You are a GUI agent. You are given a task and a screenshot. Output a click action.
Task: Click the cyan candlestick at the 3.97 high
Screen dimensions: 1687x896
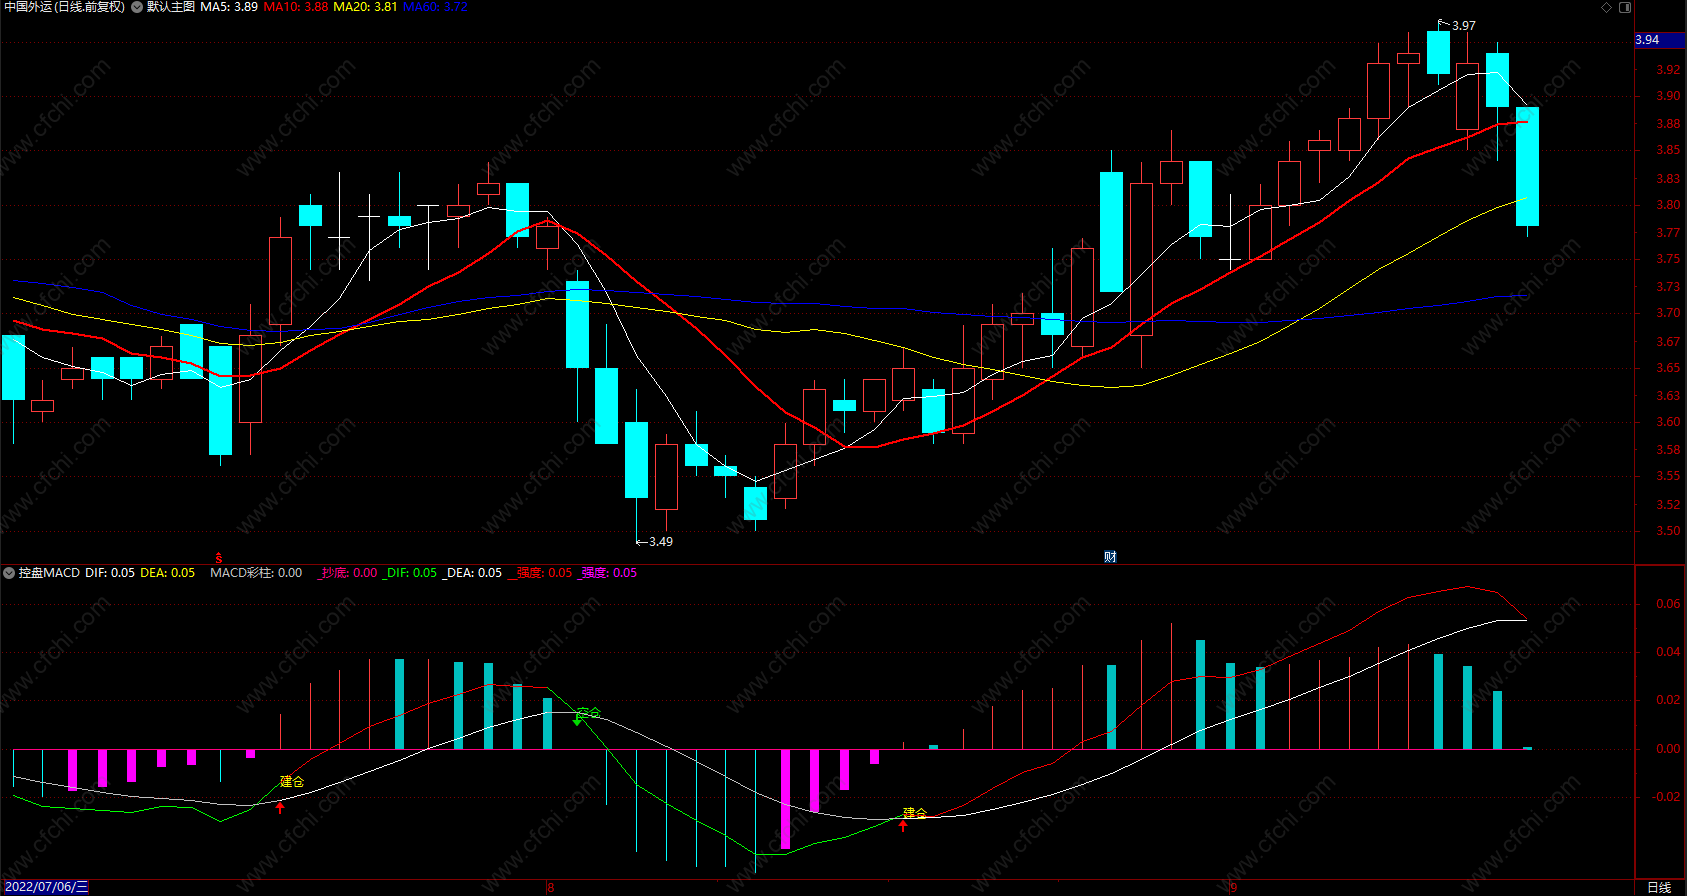[1438, 52]
